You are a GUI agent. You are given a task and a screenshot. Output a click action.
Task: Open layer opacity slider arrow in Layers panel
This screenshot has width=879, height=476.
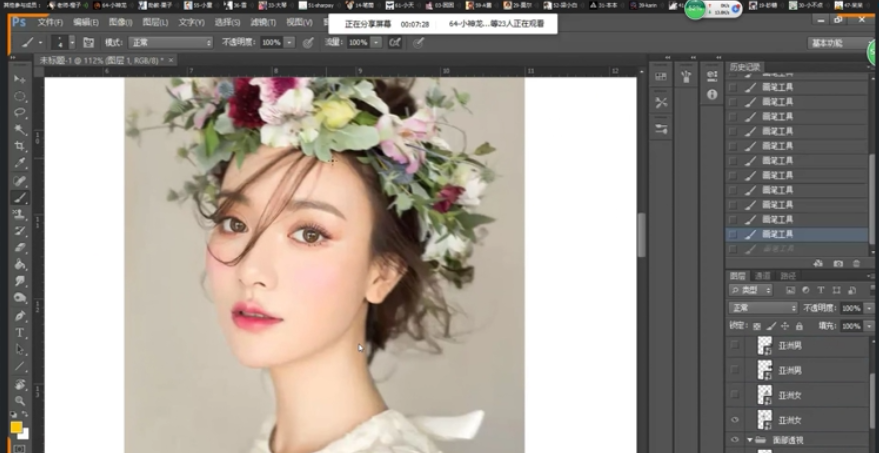click(869, 308)
